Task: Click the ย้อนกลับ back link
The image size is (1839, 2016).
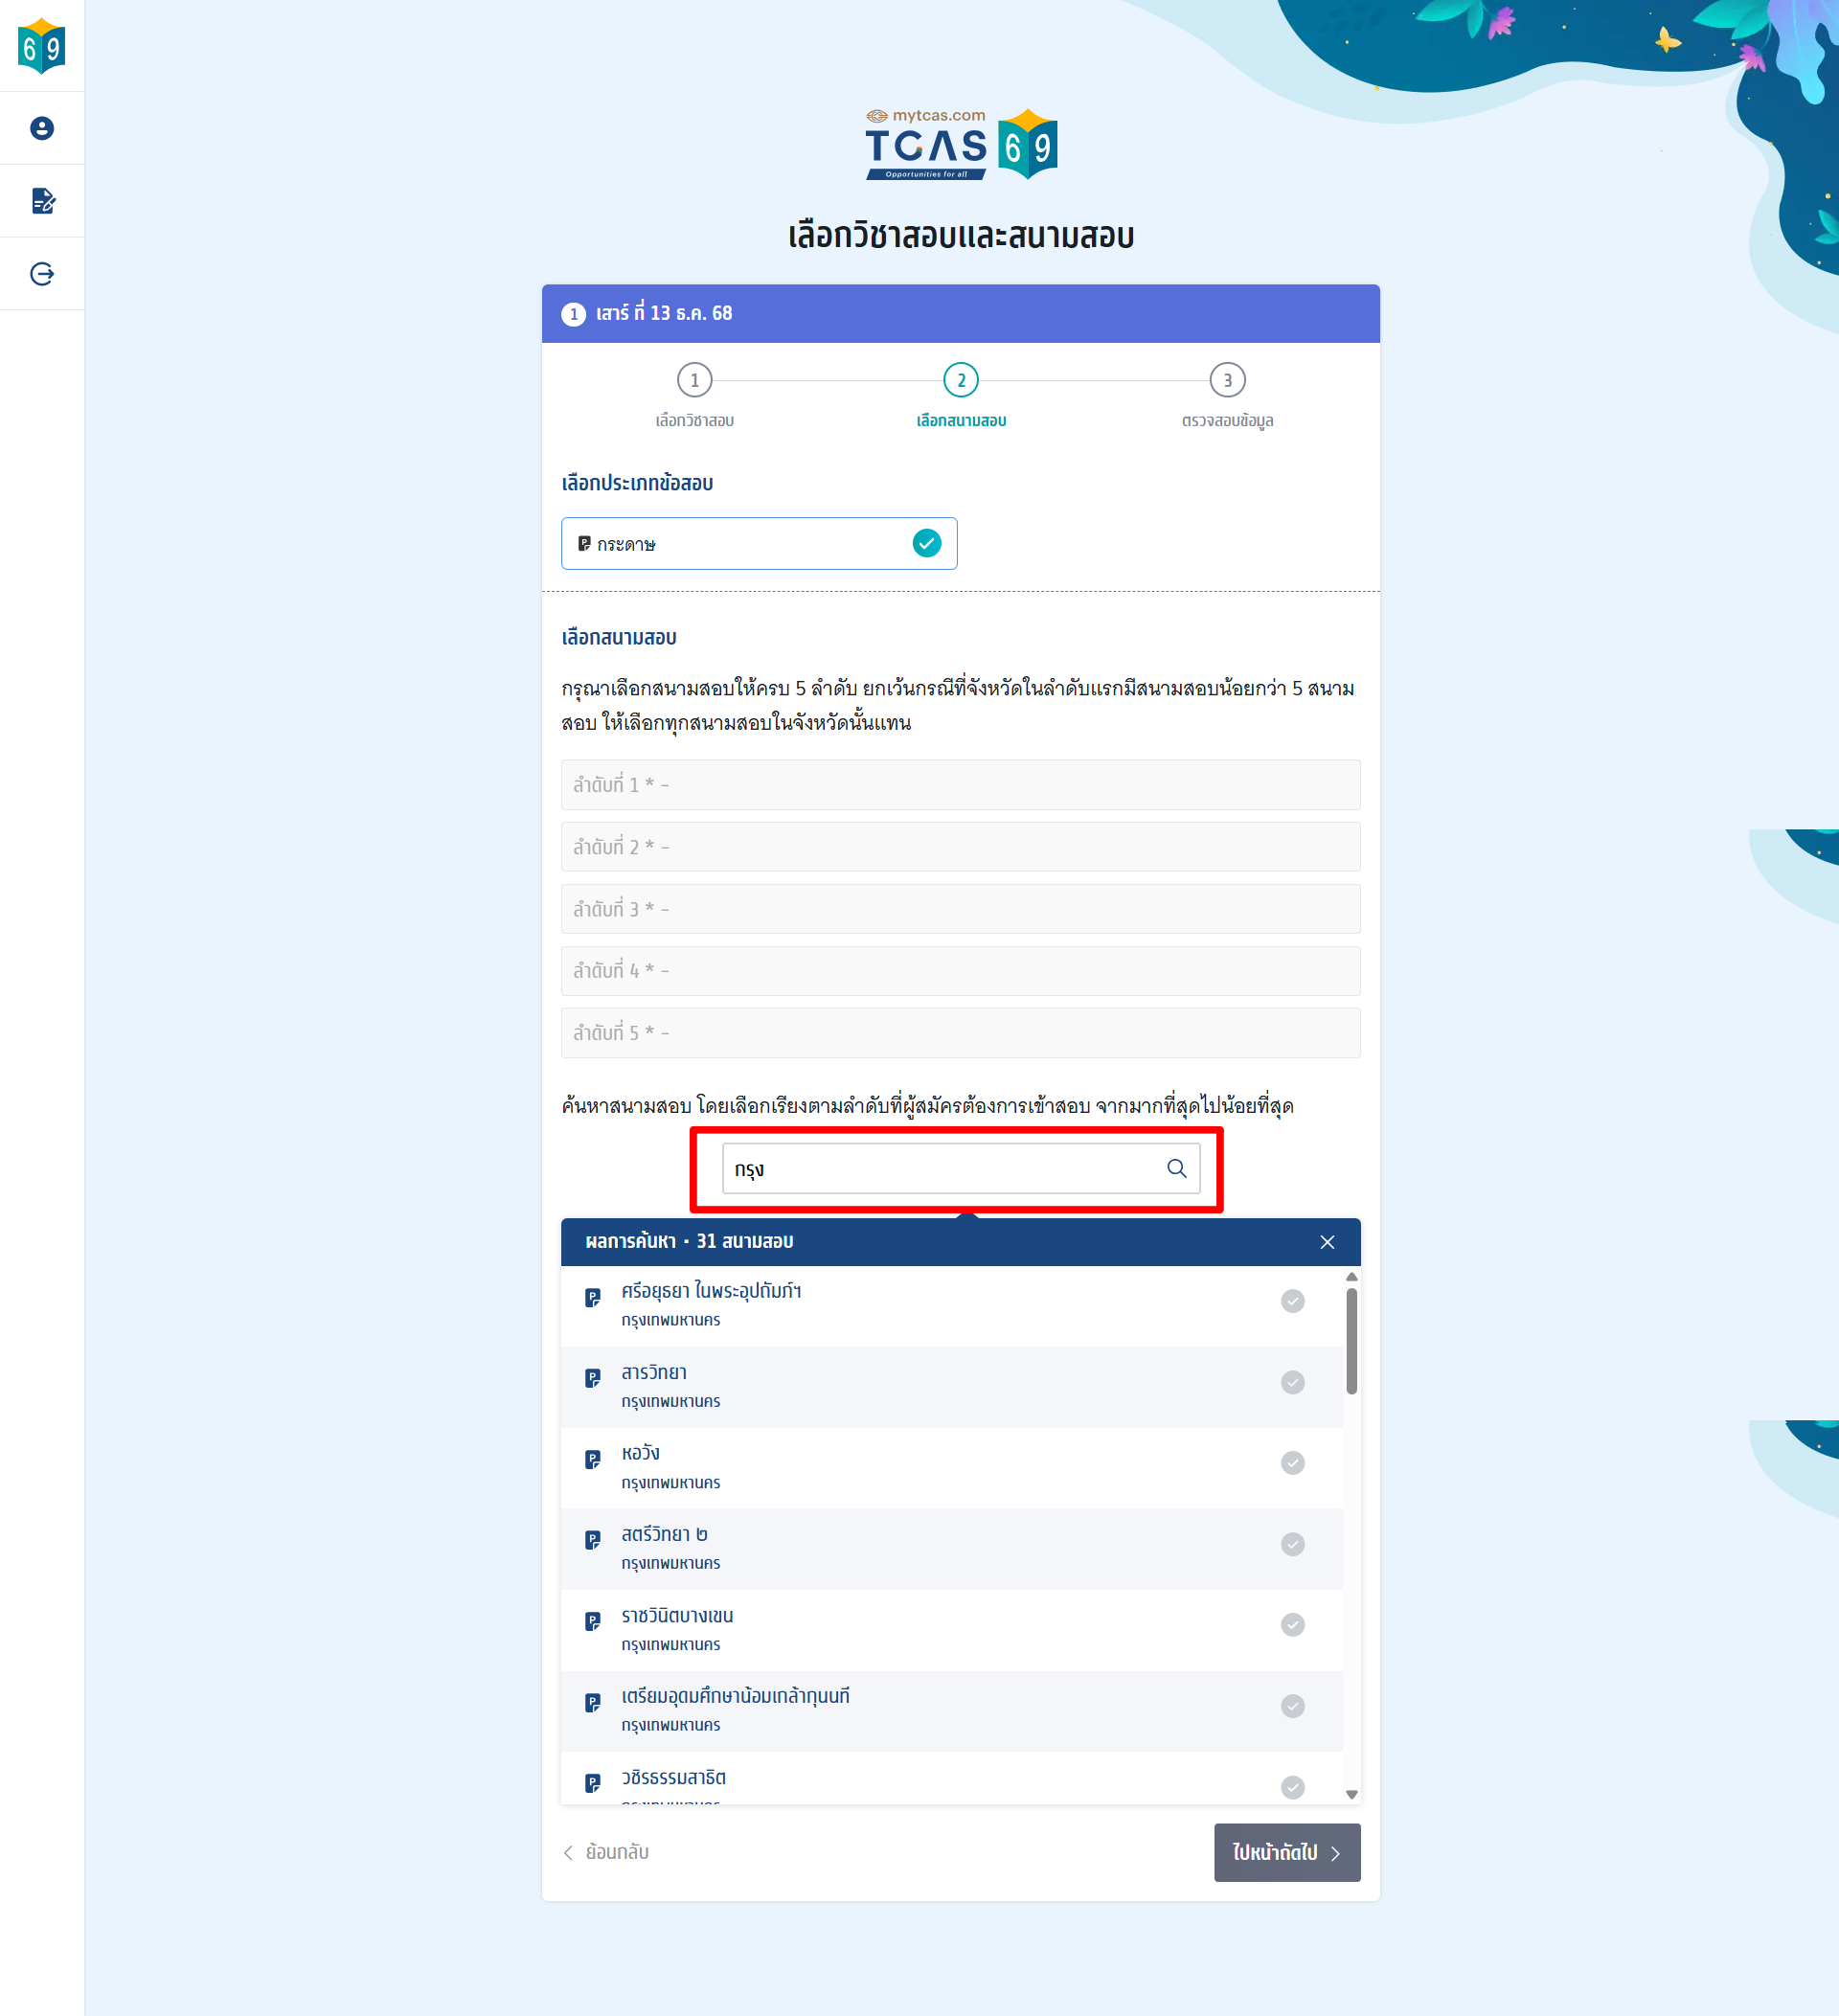Action: [606, 1852]
